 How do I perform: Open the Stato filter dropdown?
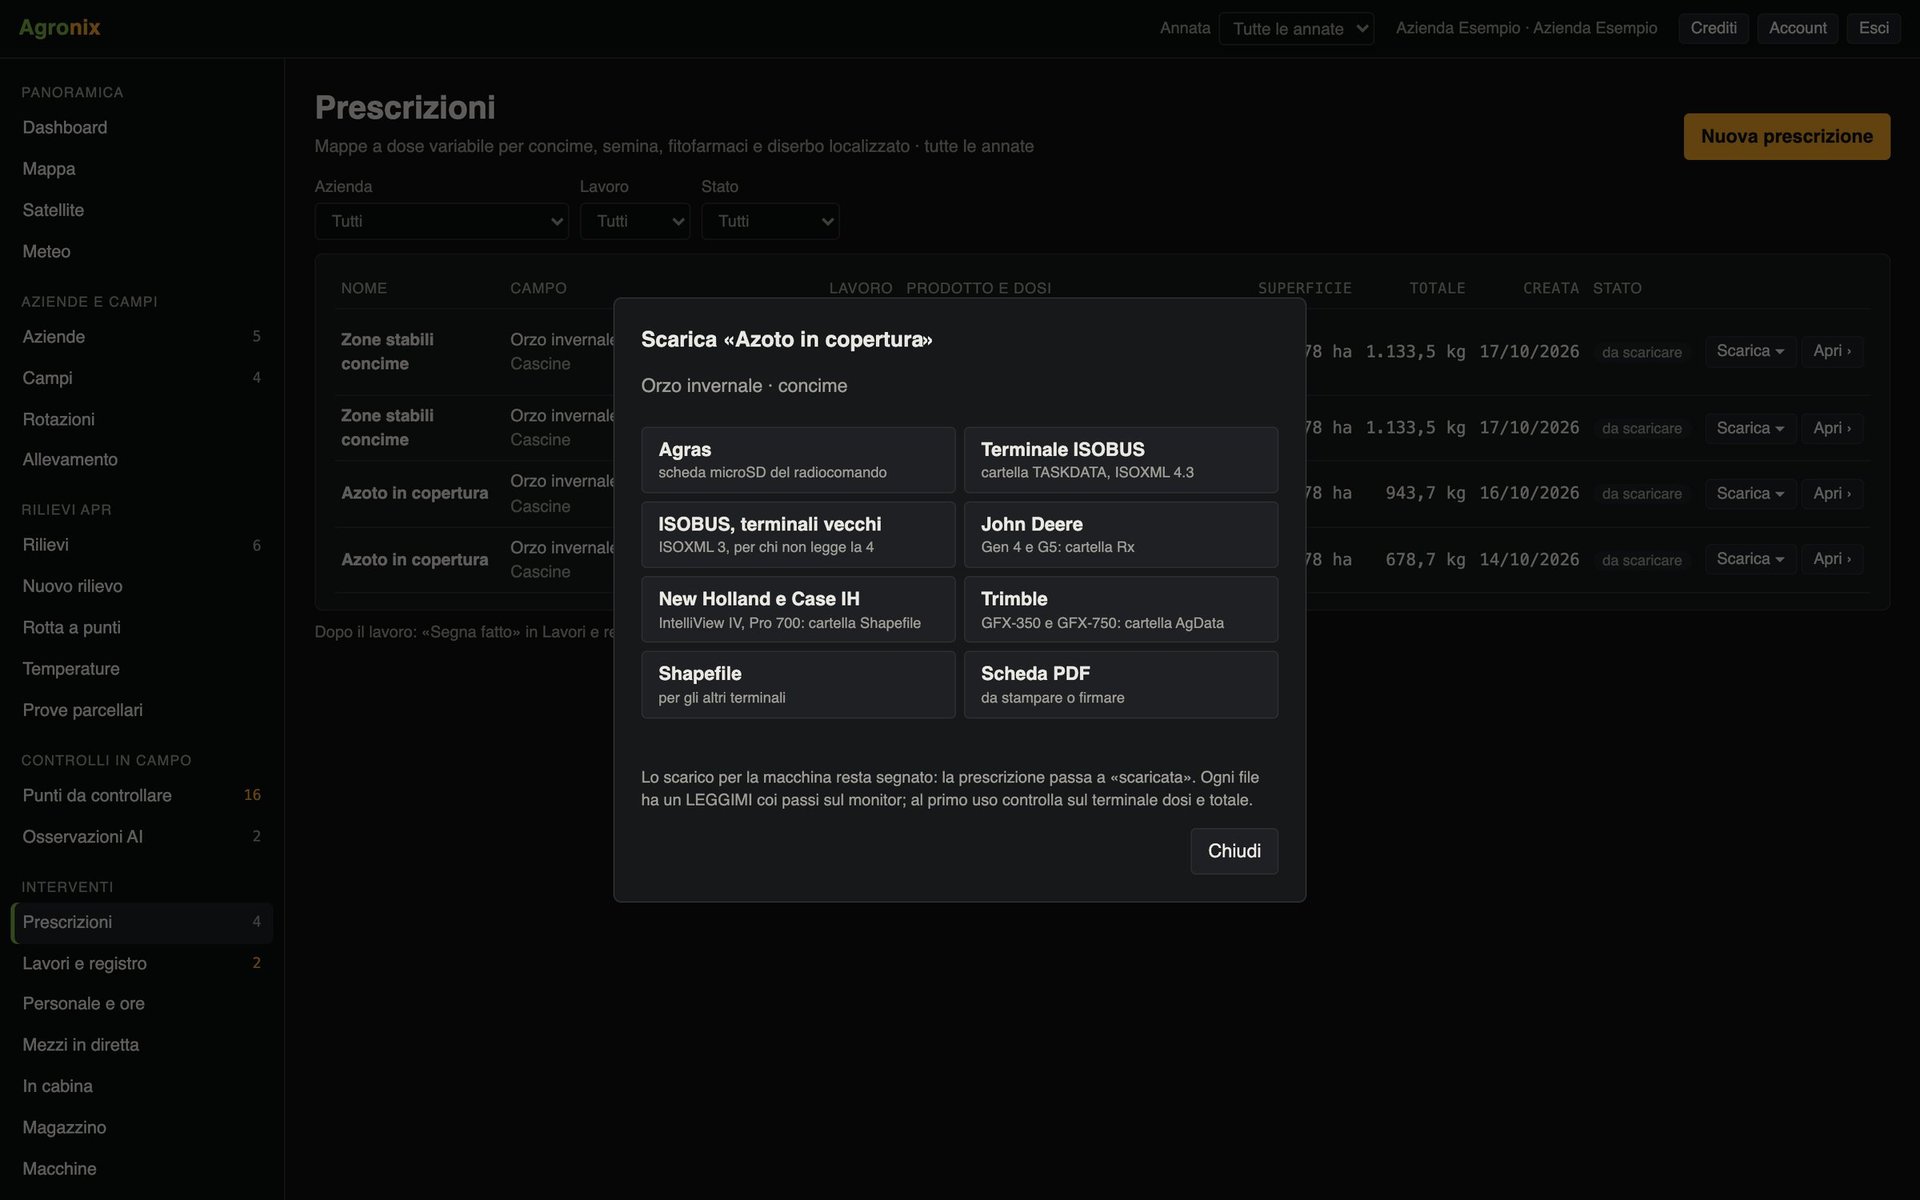pos(770,221)
